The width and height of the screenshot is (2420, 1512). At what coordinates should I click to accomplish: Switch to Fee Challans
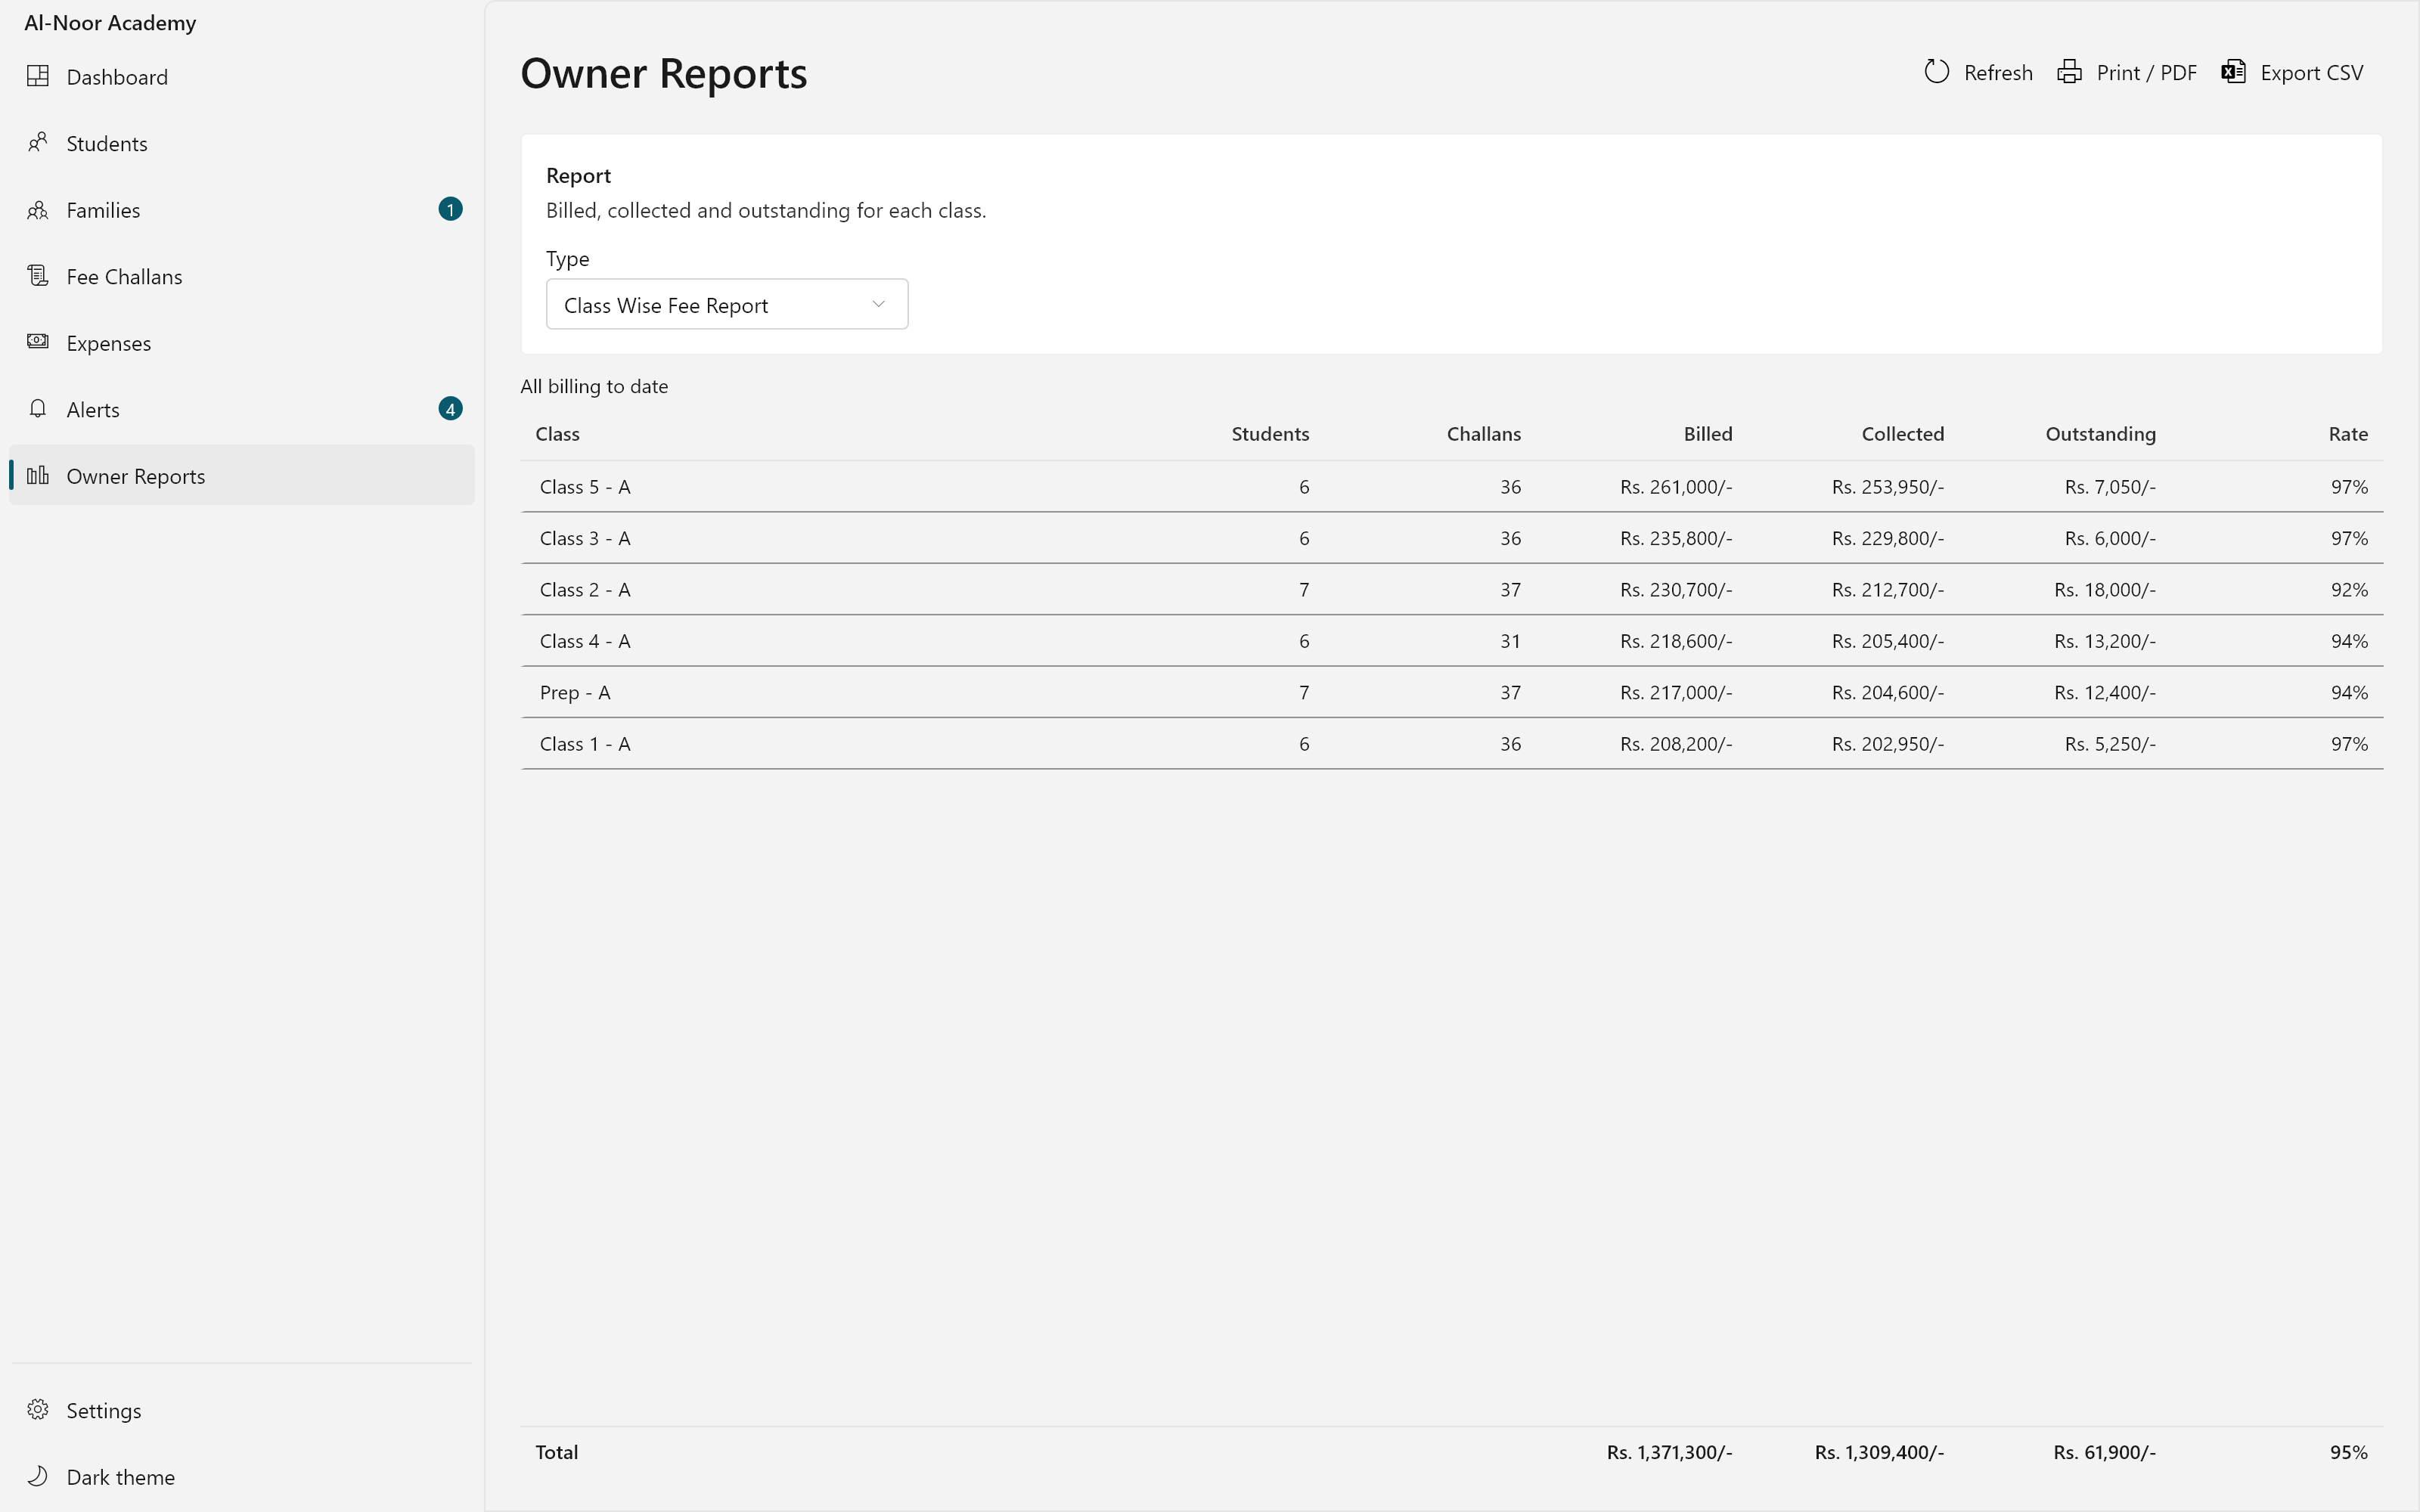click(242, 276)
